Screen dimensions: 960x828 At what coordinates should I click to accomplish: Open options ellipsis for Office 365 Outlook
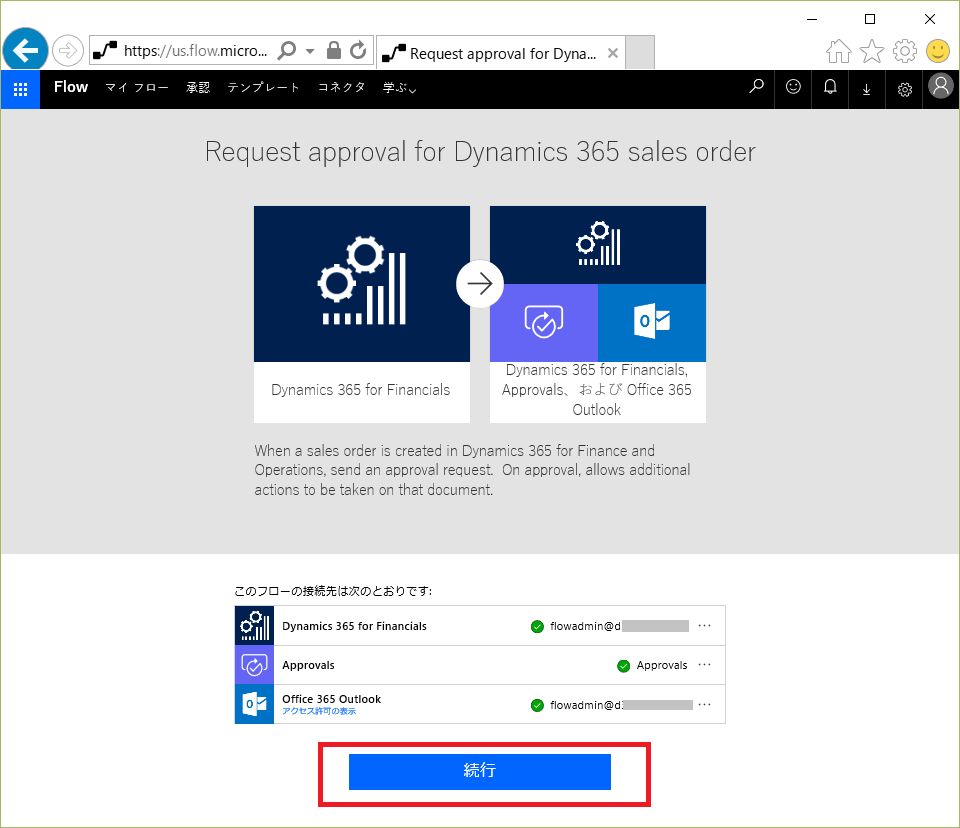[705, 704]
